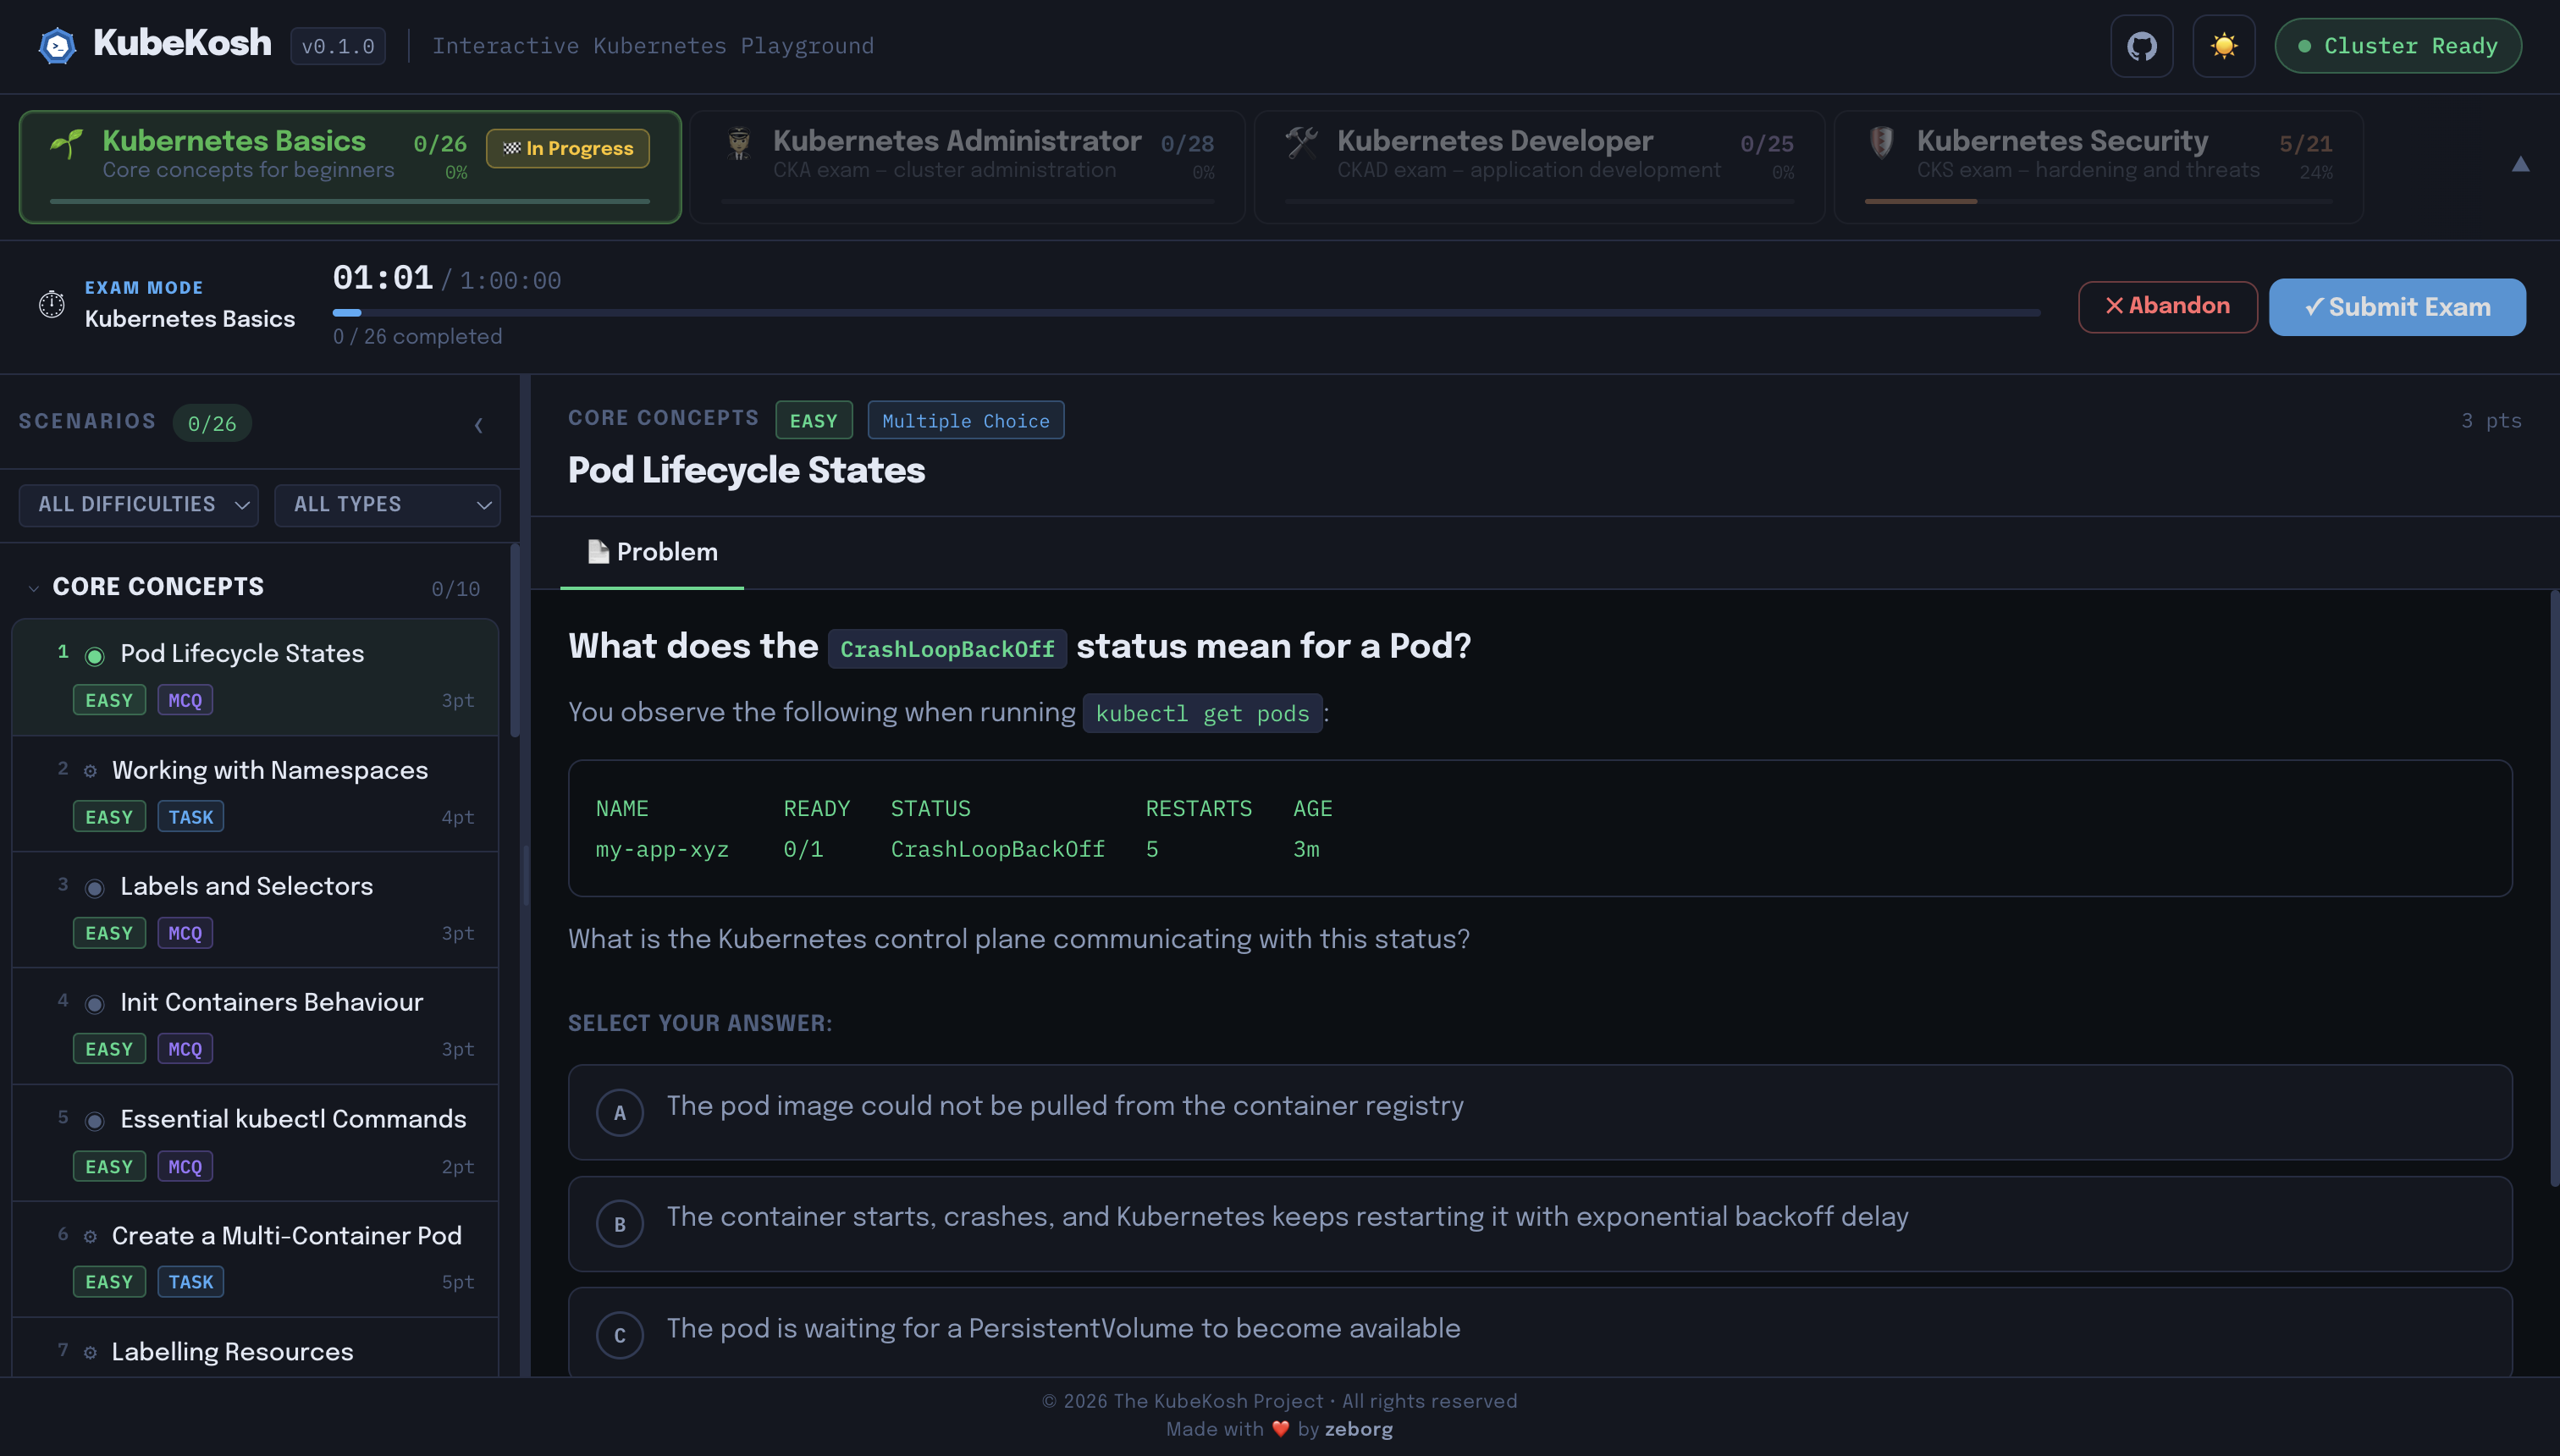2560x1456 pixels.
Task: Click the v0.1.0 version badge
Action: tap(338, 46)
